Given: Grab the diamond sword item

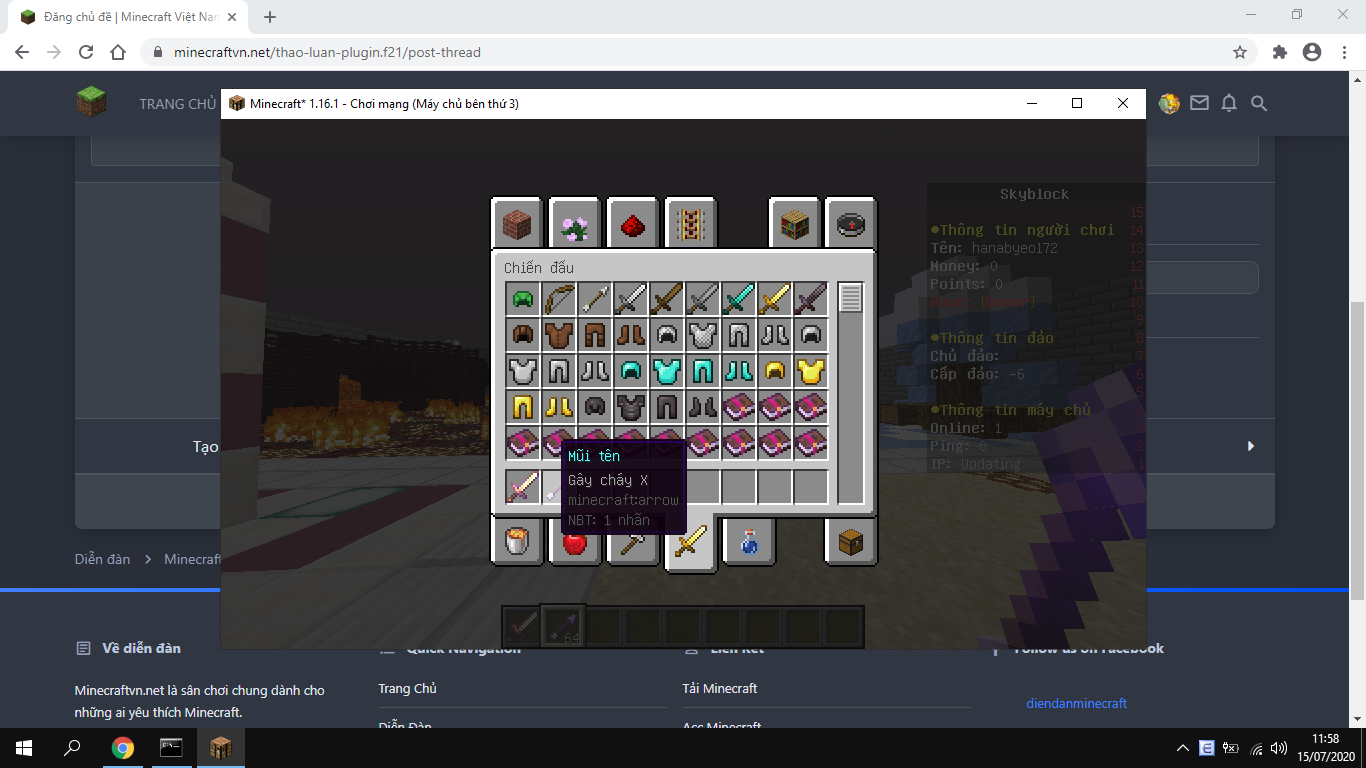Looking at the screenshot, I should [x=739, y=299].
